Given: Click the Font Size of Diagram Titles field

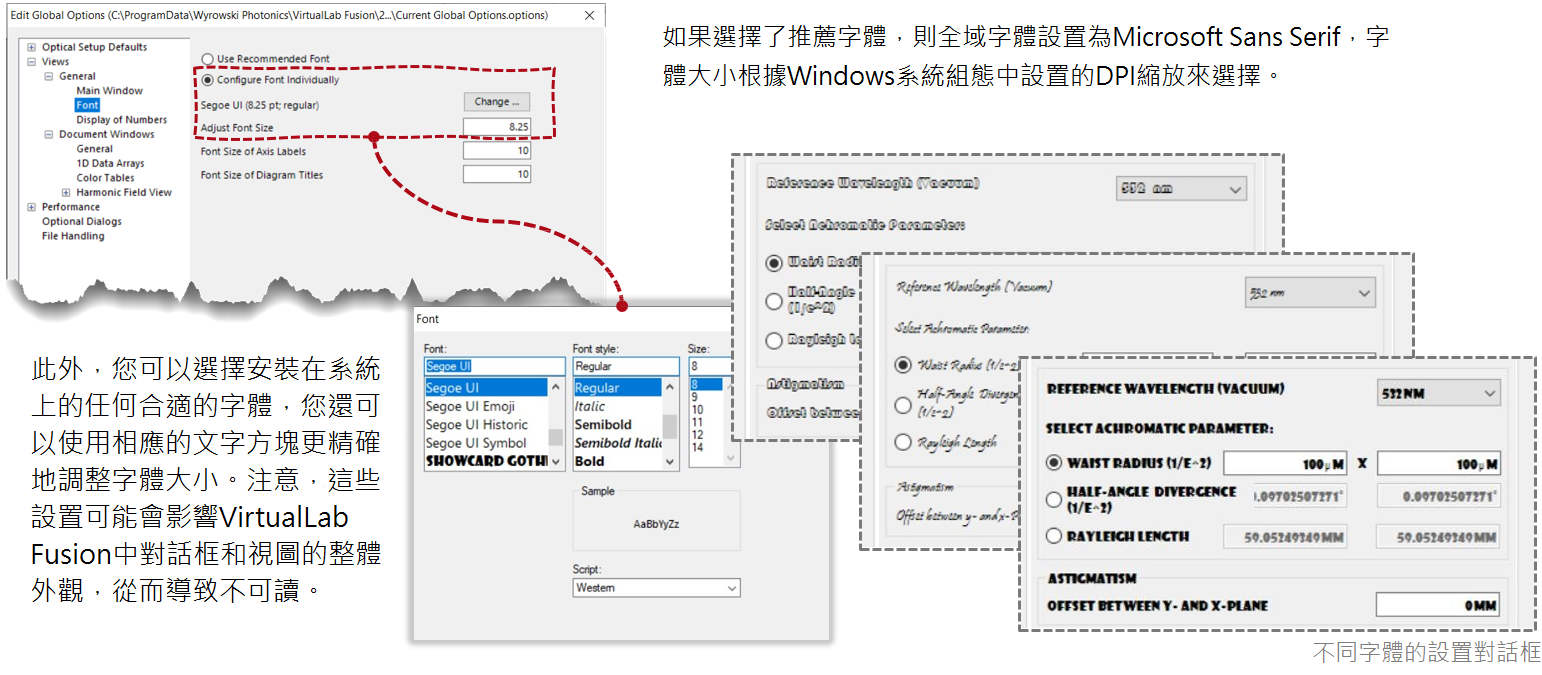Looking at the screenshot, I should click(x=497, y=175).
